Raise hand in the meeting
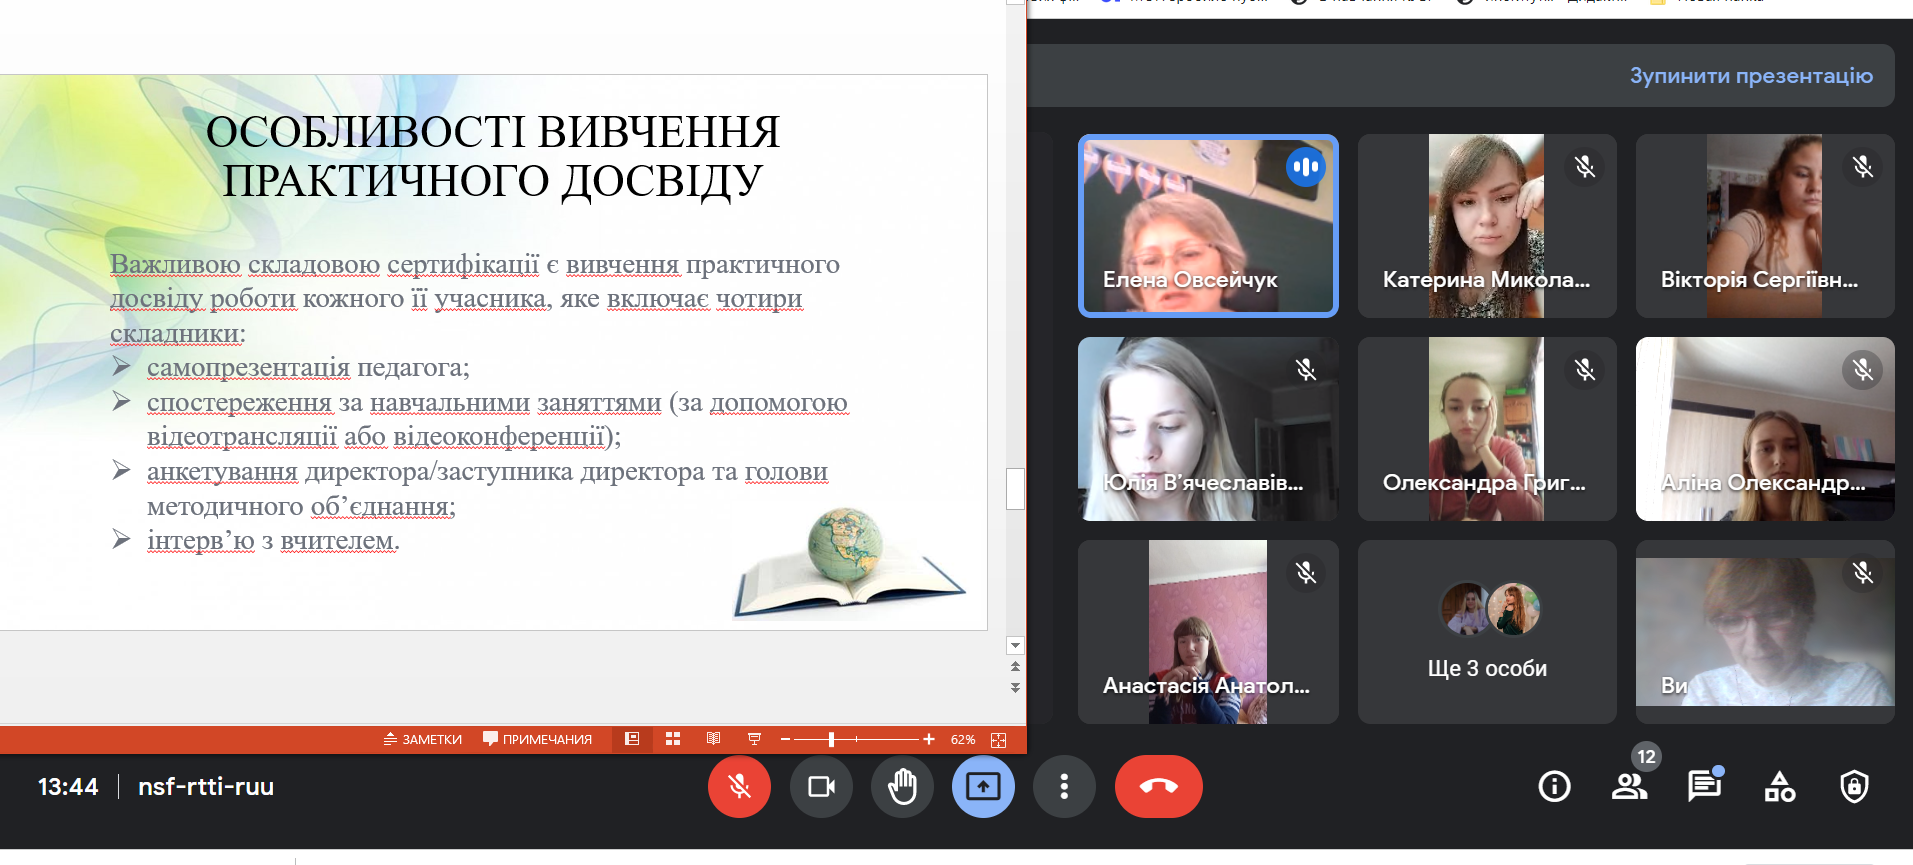The width and height of the screenshot is (1913, 865). point(902,787)
